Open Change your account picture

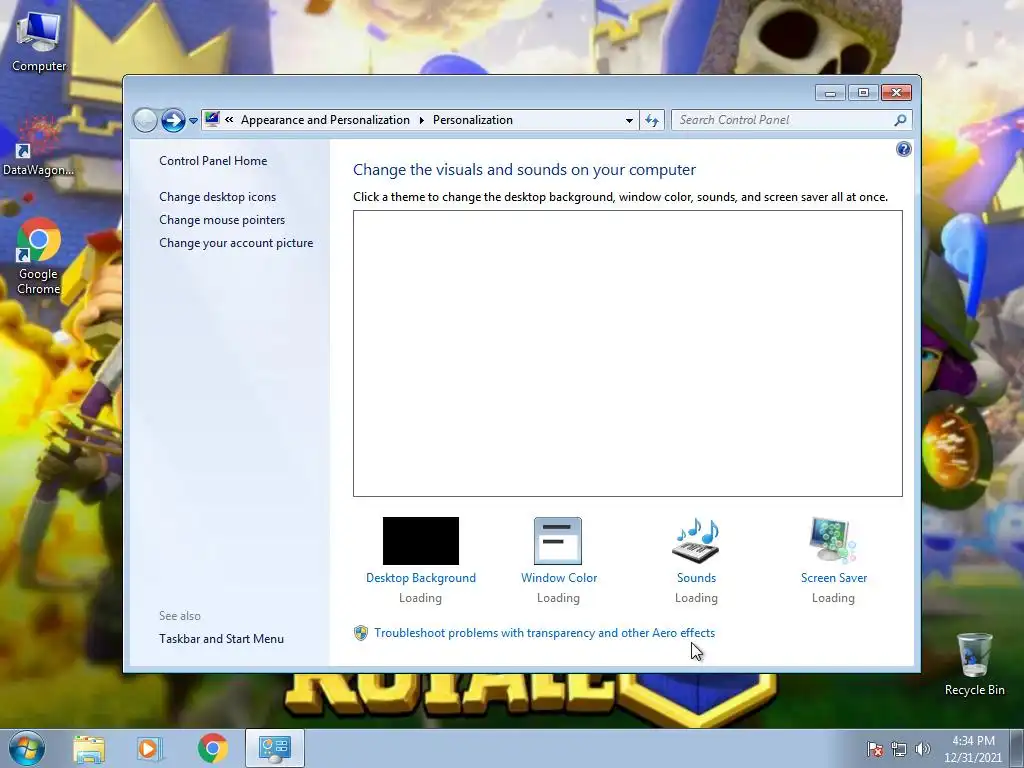click(236, 242)
